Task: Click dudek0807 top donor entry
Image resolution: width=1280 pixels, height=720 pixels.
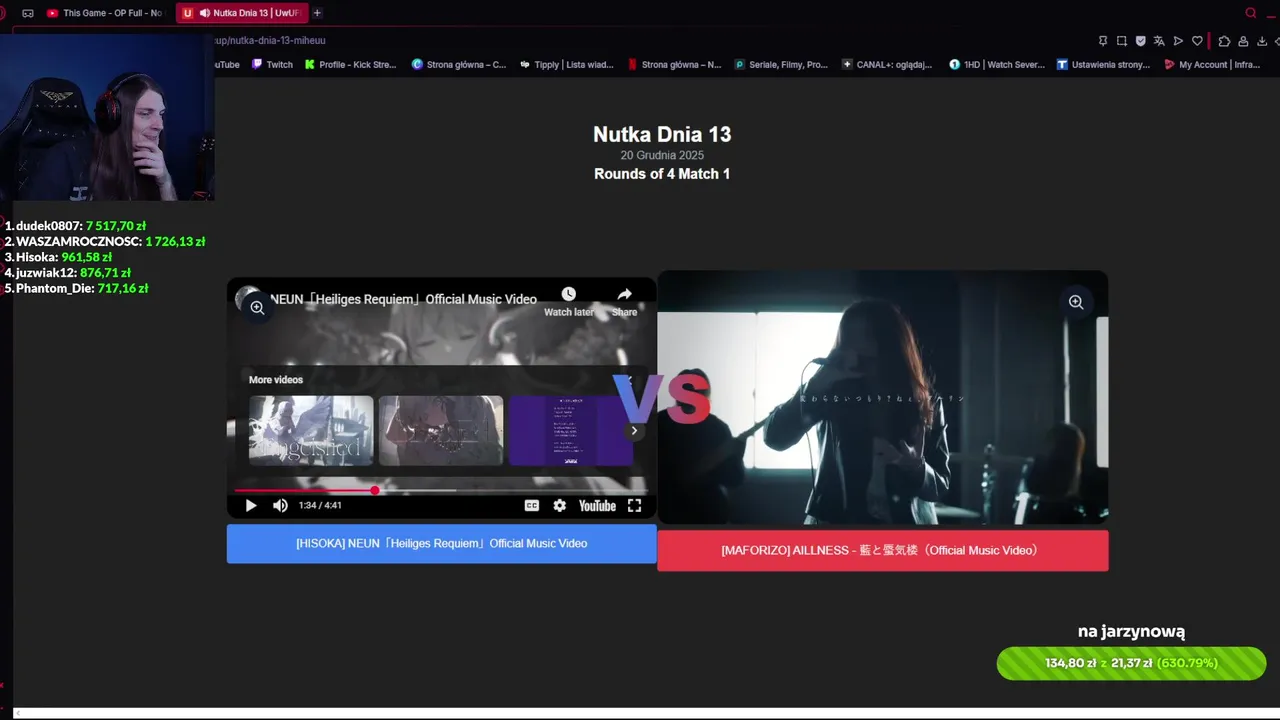Action: pos(76,226)
